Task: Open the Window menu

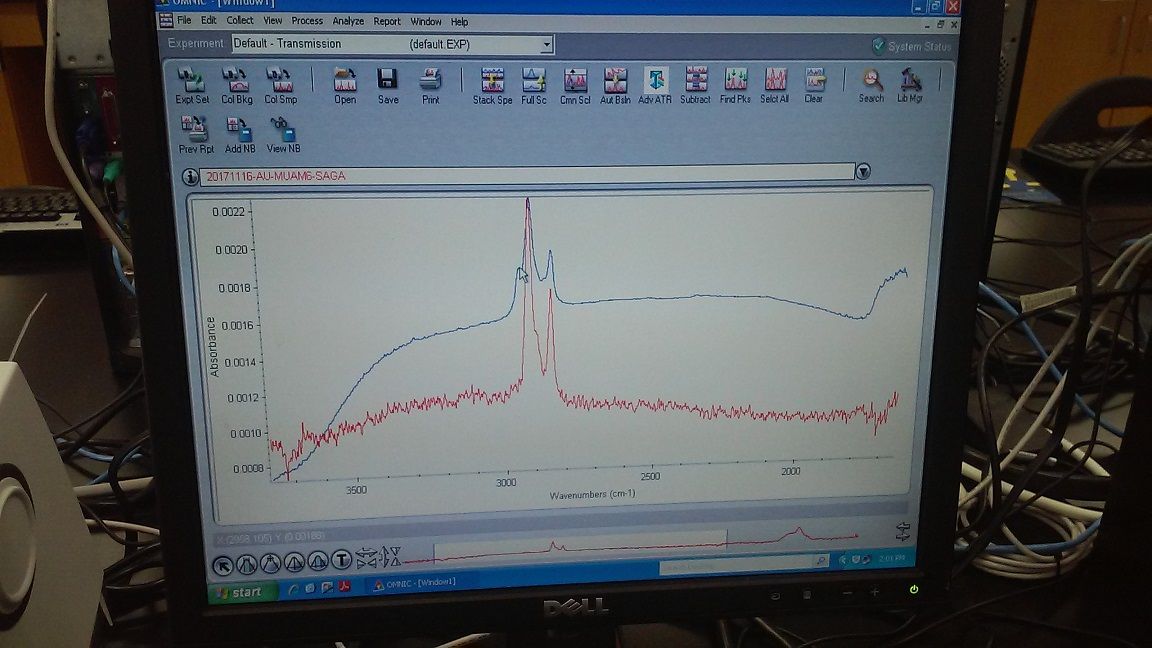Action: 426,21
